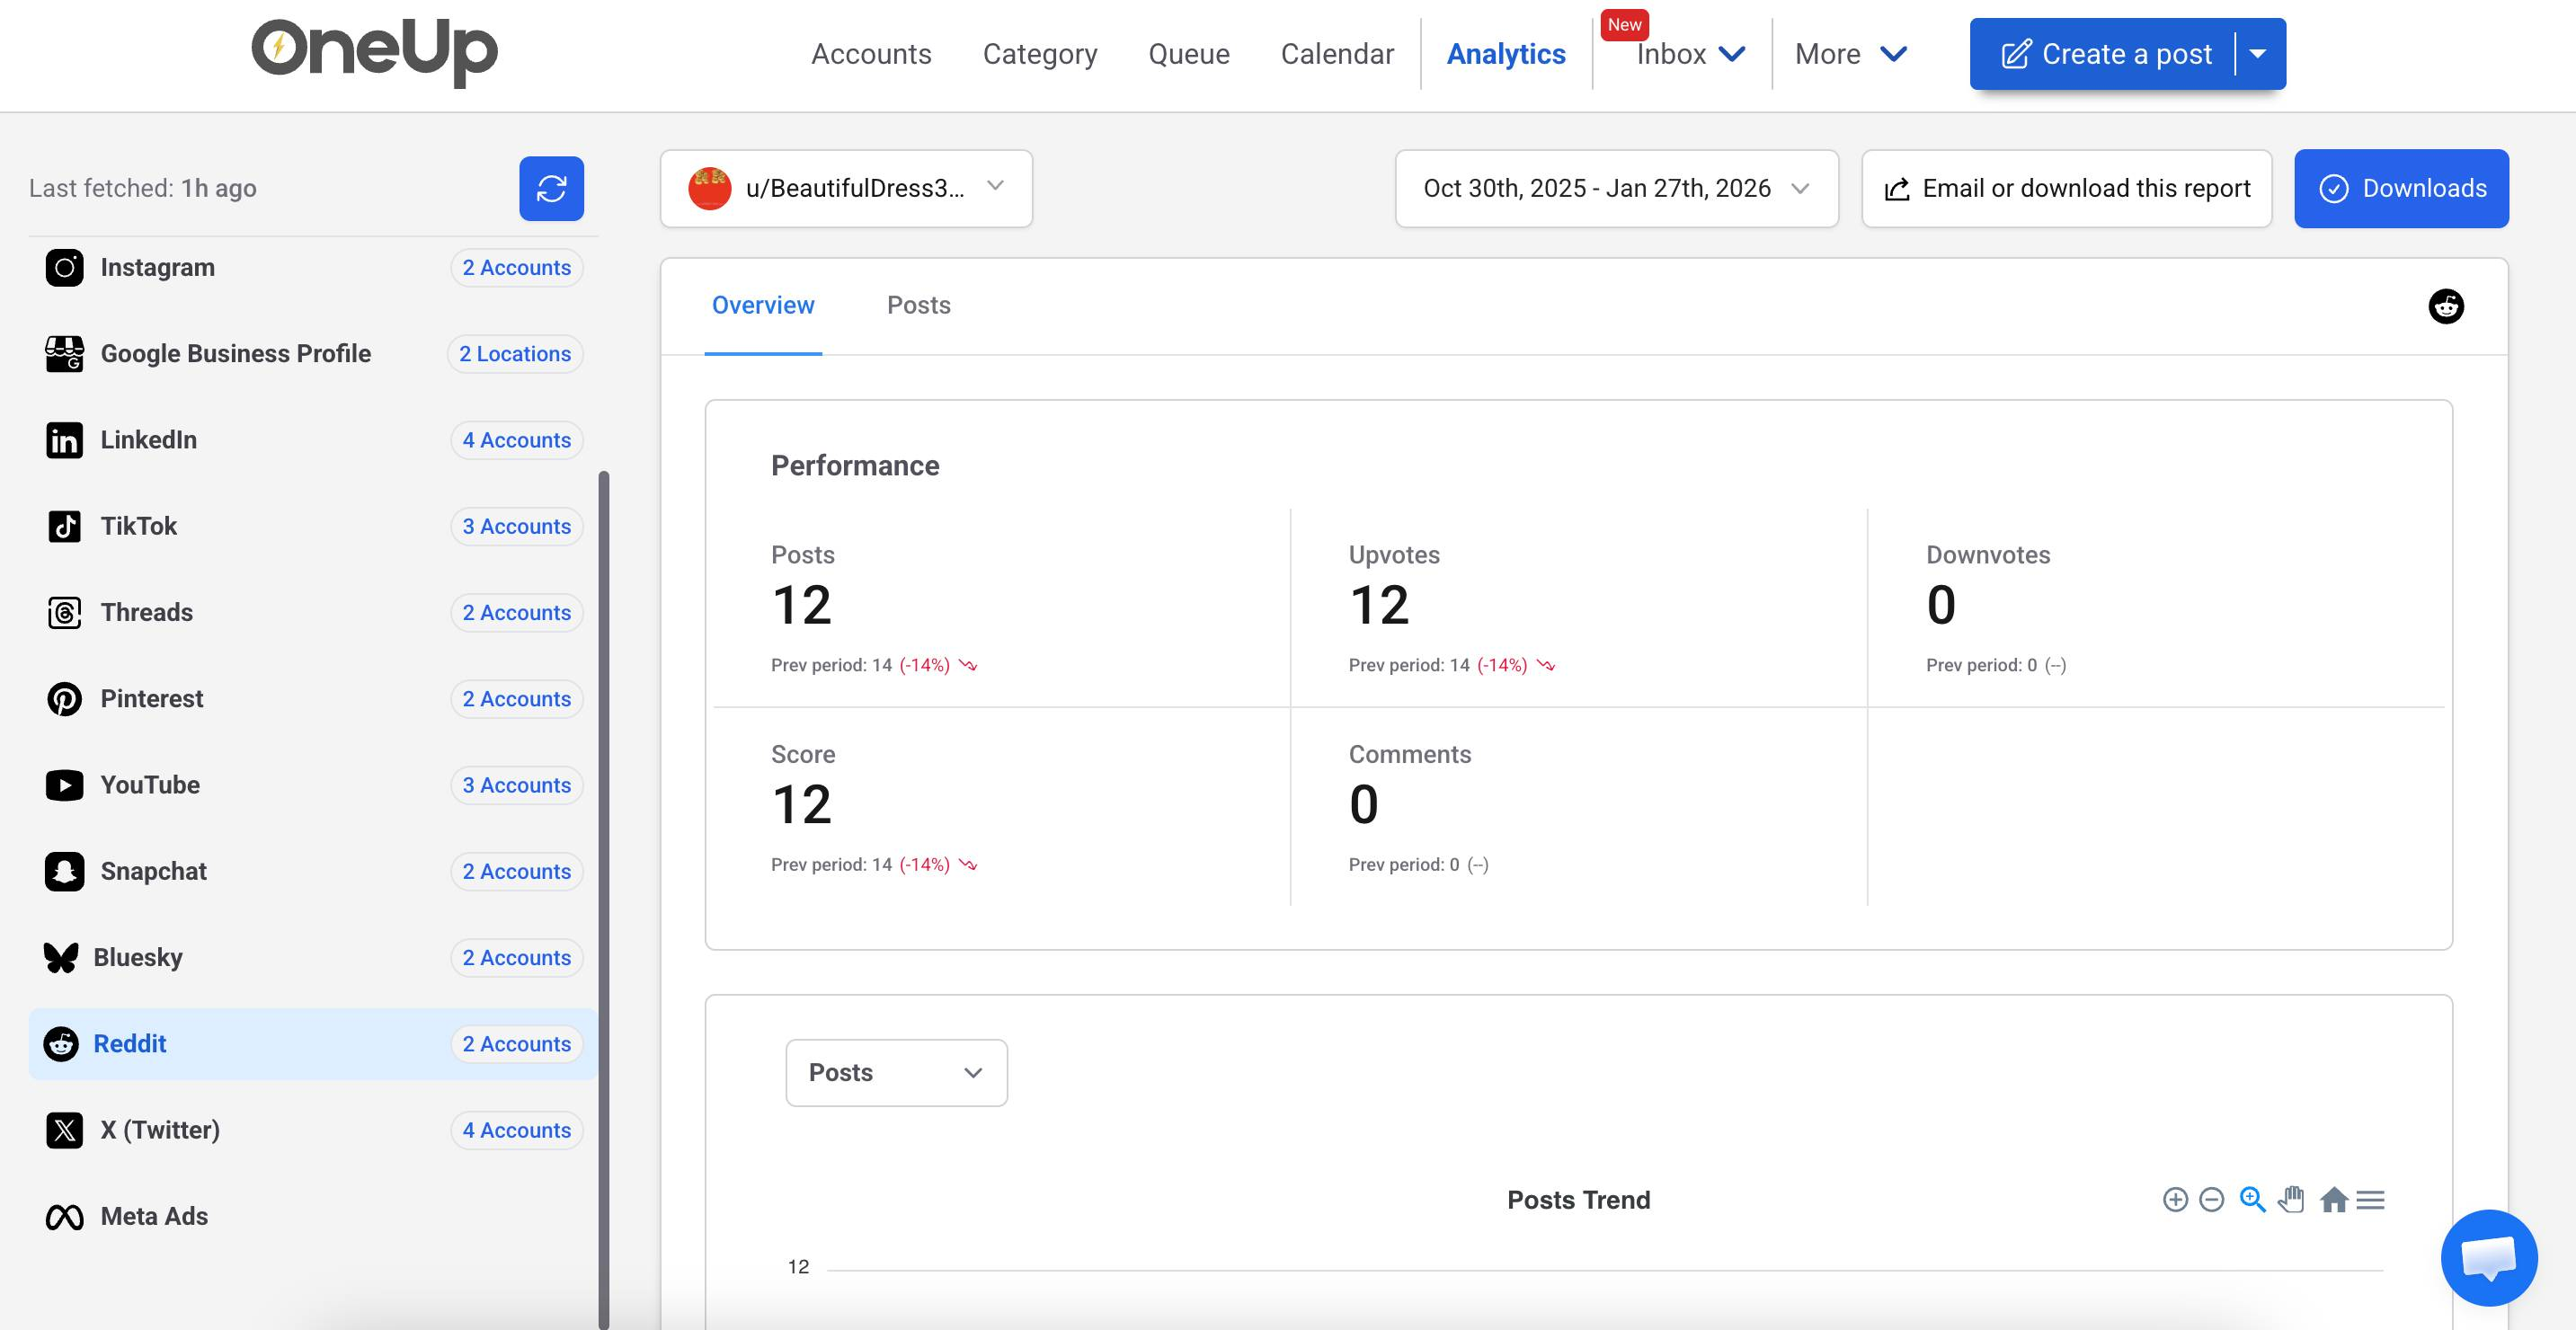Click the blue Downloads button
Screen dimensions: 2576x1330
pyautogui.click(x=2400, y=188)
